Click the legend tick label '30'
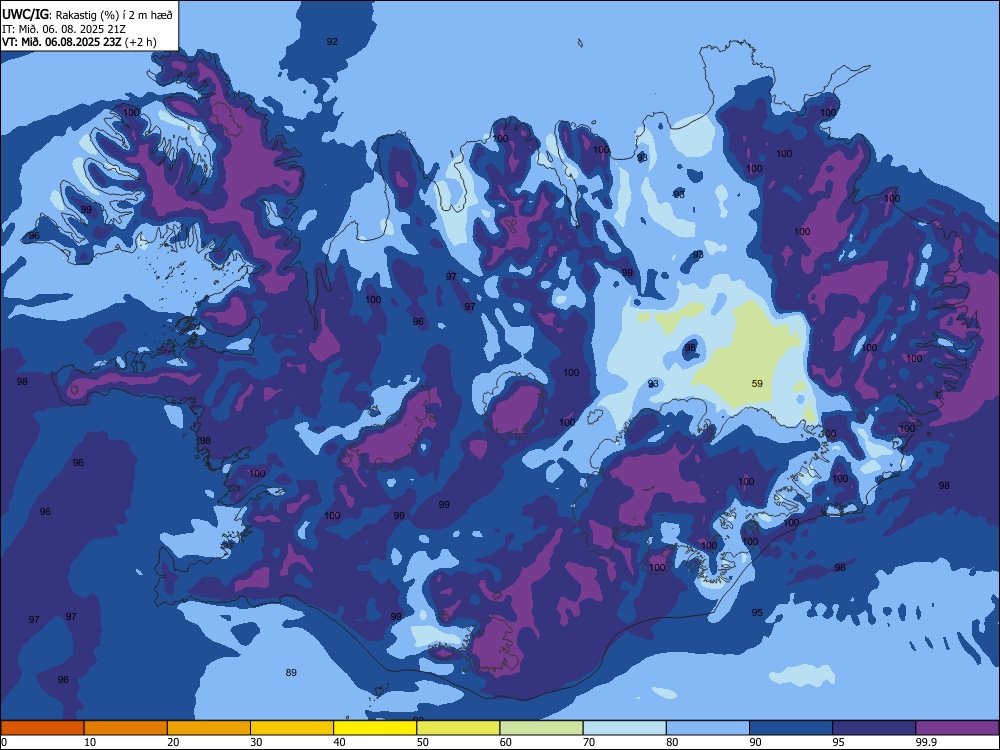 256,742
